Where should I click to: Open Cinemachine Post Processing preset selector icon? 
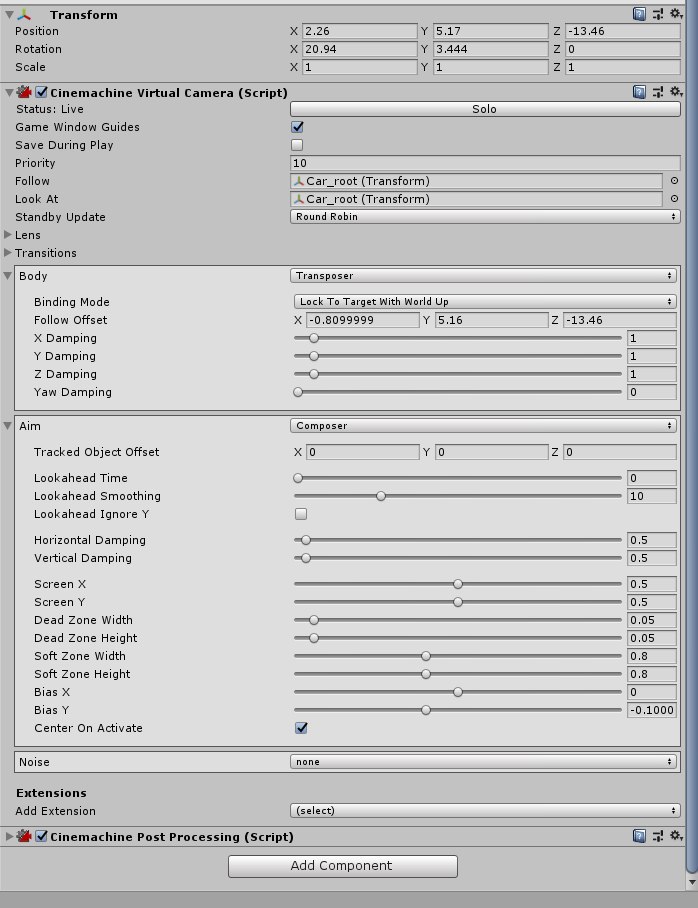coord(658,836)
